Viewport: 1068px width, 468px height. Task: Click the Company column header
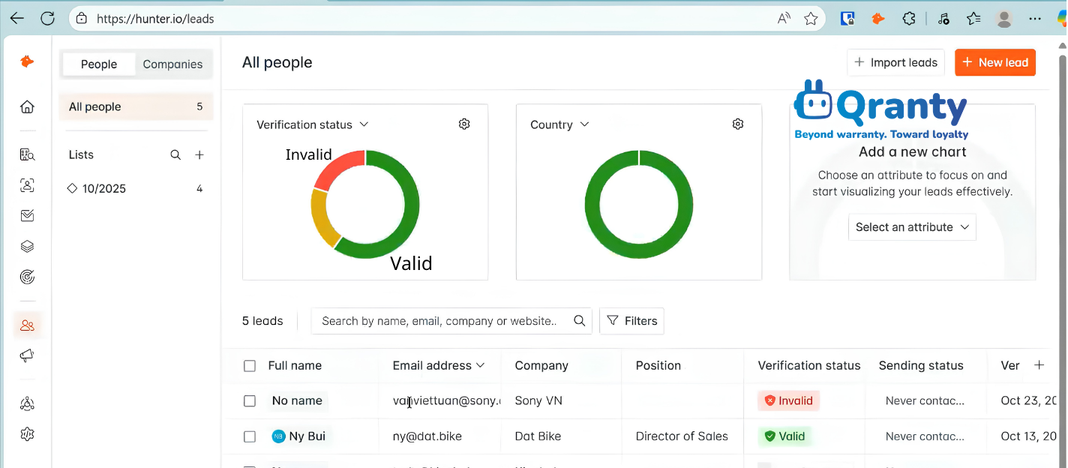pos(541,366)
